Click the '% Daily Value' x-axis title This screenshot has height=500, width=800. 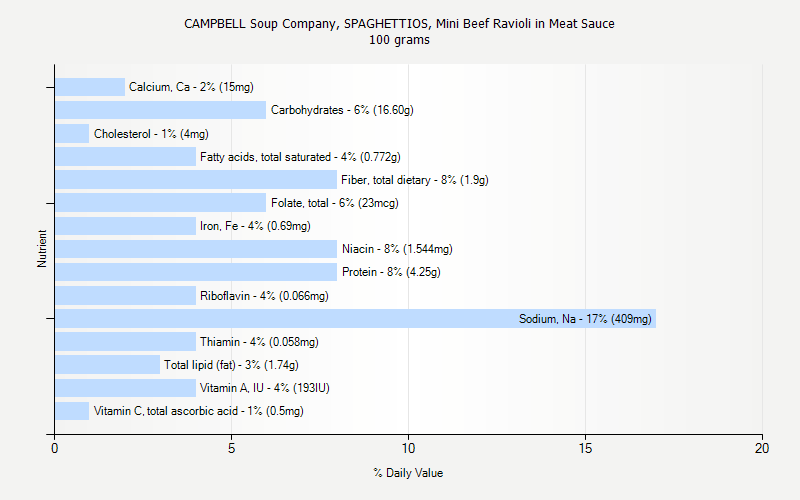coord(408,473)
